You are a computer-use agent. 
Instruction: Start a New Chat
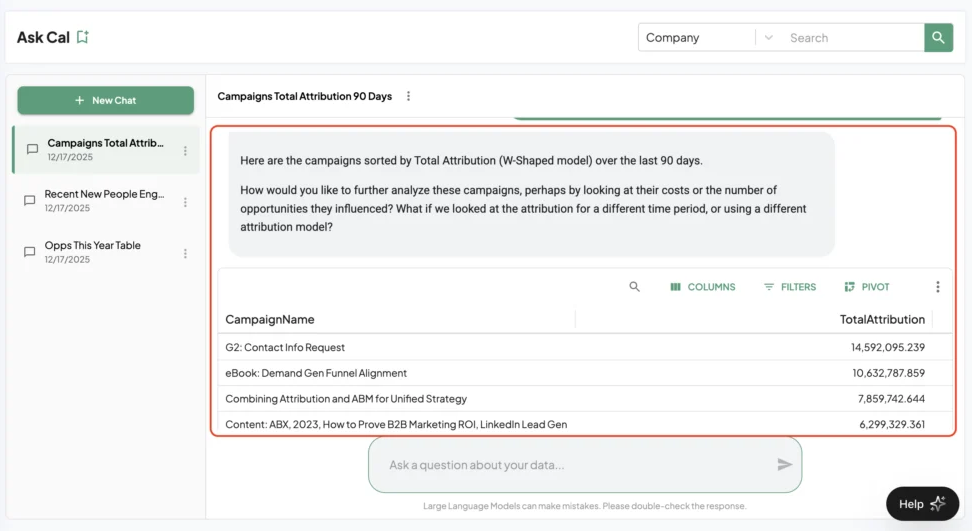[x=105, y=100]
